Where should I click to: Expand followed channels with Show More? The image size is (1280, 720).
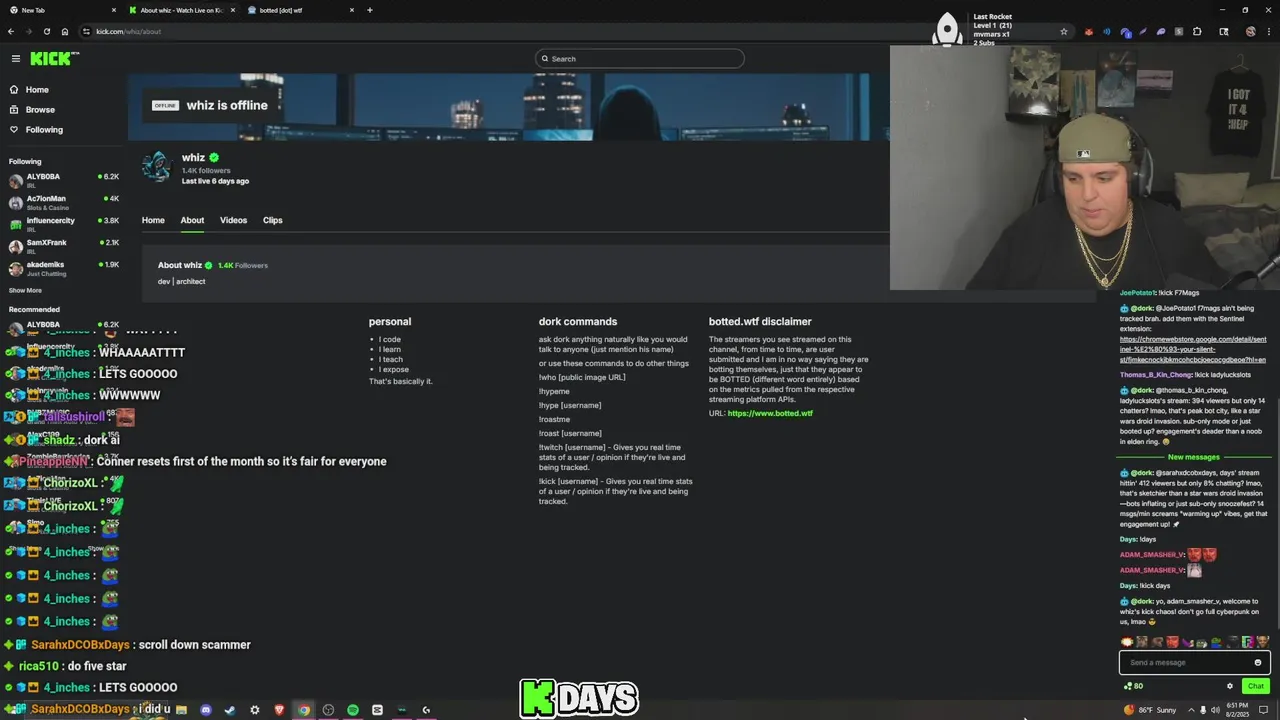coord(25,290)
